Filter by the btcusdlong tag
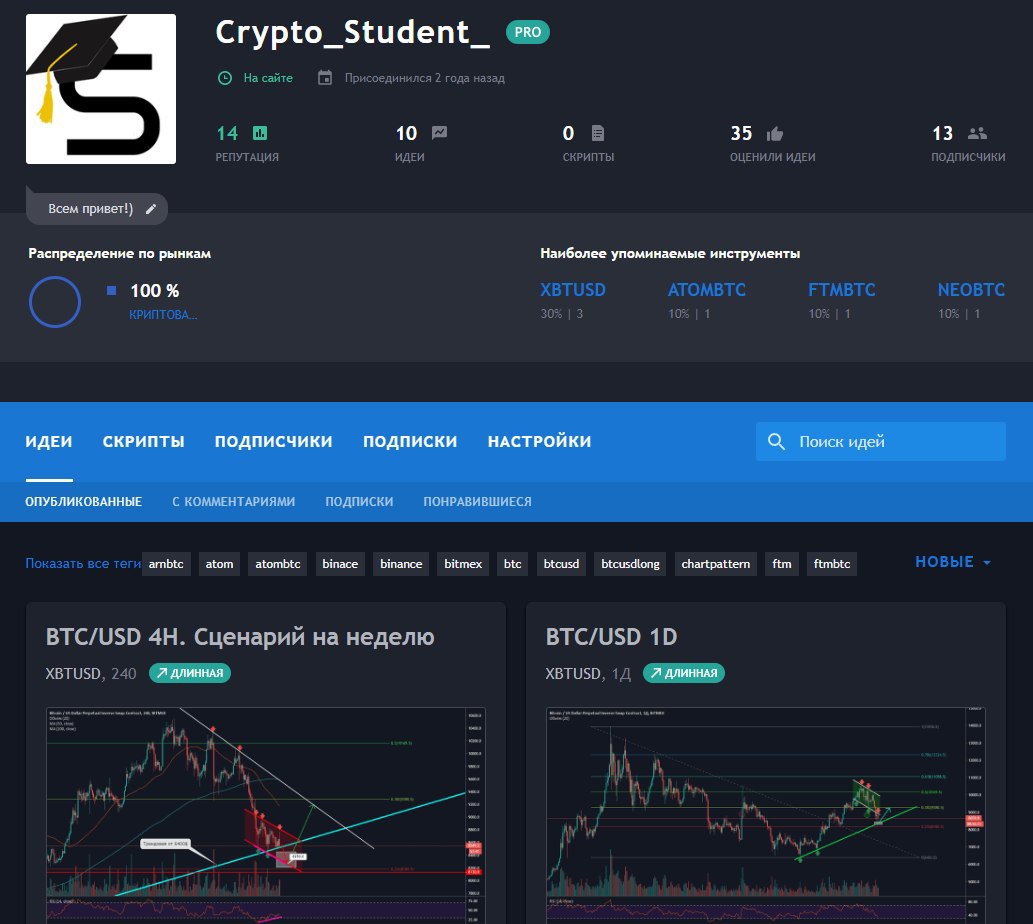Screen dimensions: 1033x924 (x=630, y=564)
